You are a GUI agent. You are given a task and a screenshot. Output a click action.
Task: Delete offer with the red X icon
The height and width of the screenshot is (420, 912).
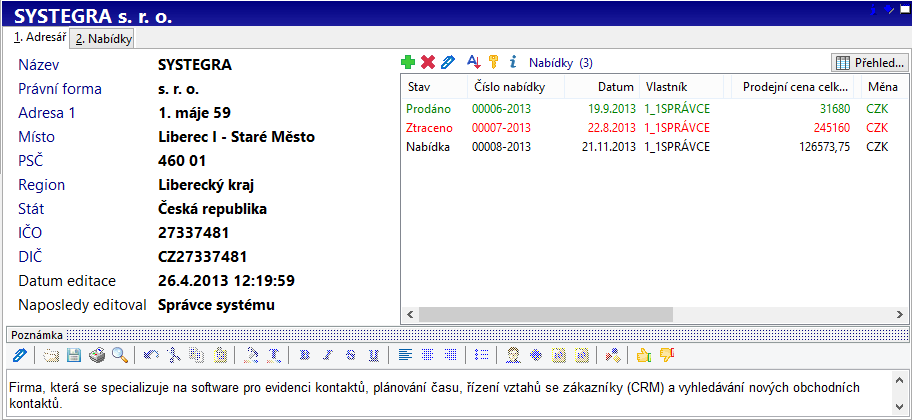coord(428,62)
